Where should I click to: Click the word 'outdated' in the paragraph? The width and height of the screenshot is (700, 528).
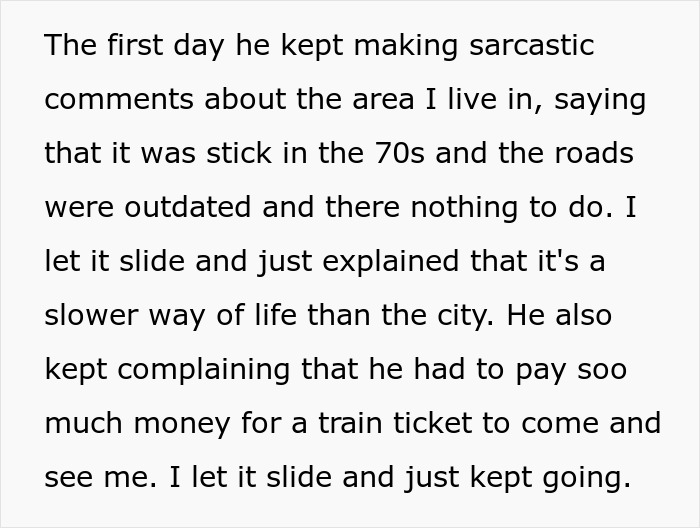(188, 207)
